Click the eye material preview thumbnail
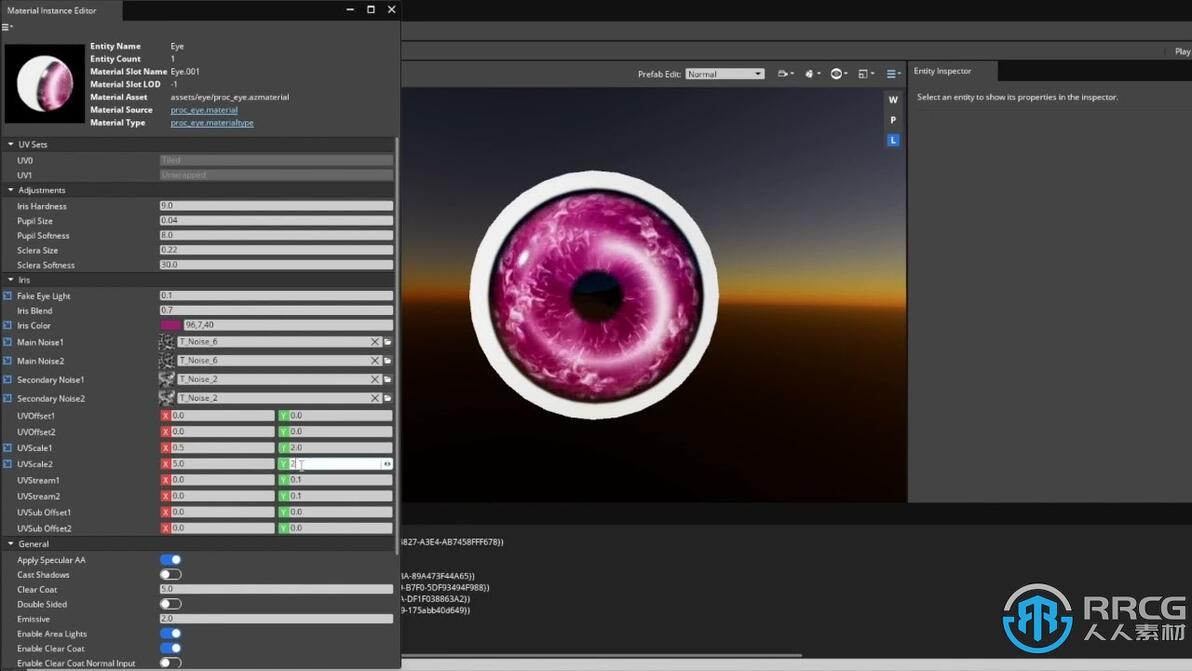 pos(45,83)
